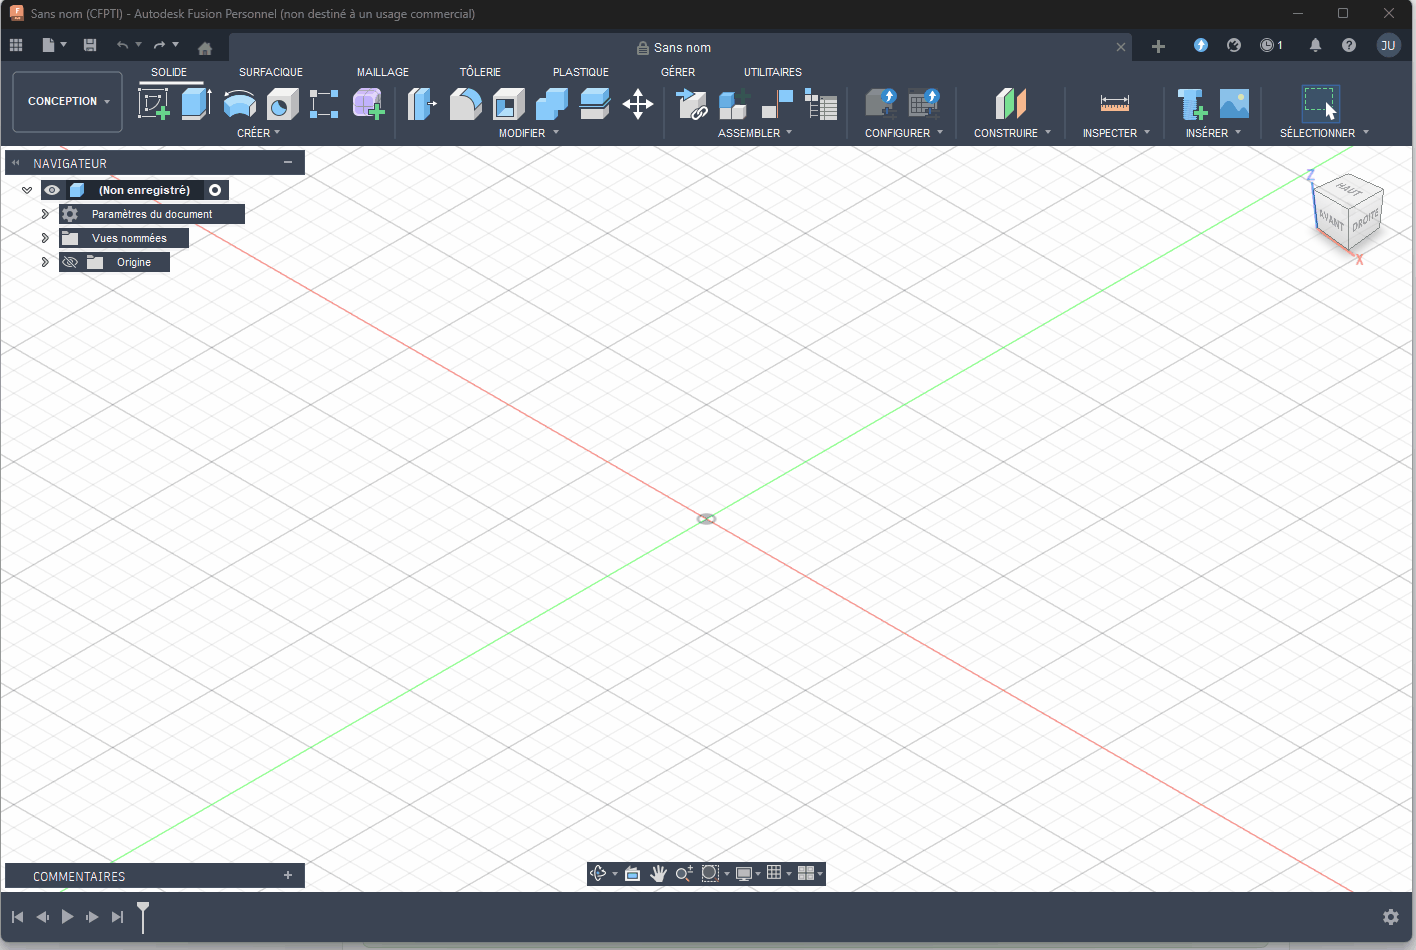The width and height of the screenshot is (1416, 950).
Task: Click the Home button next to undo controls
Action: coord(206,44)
